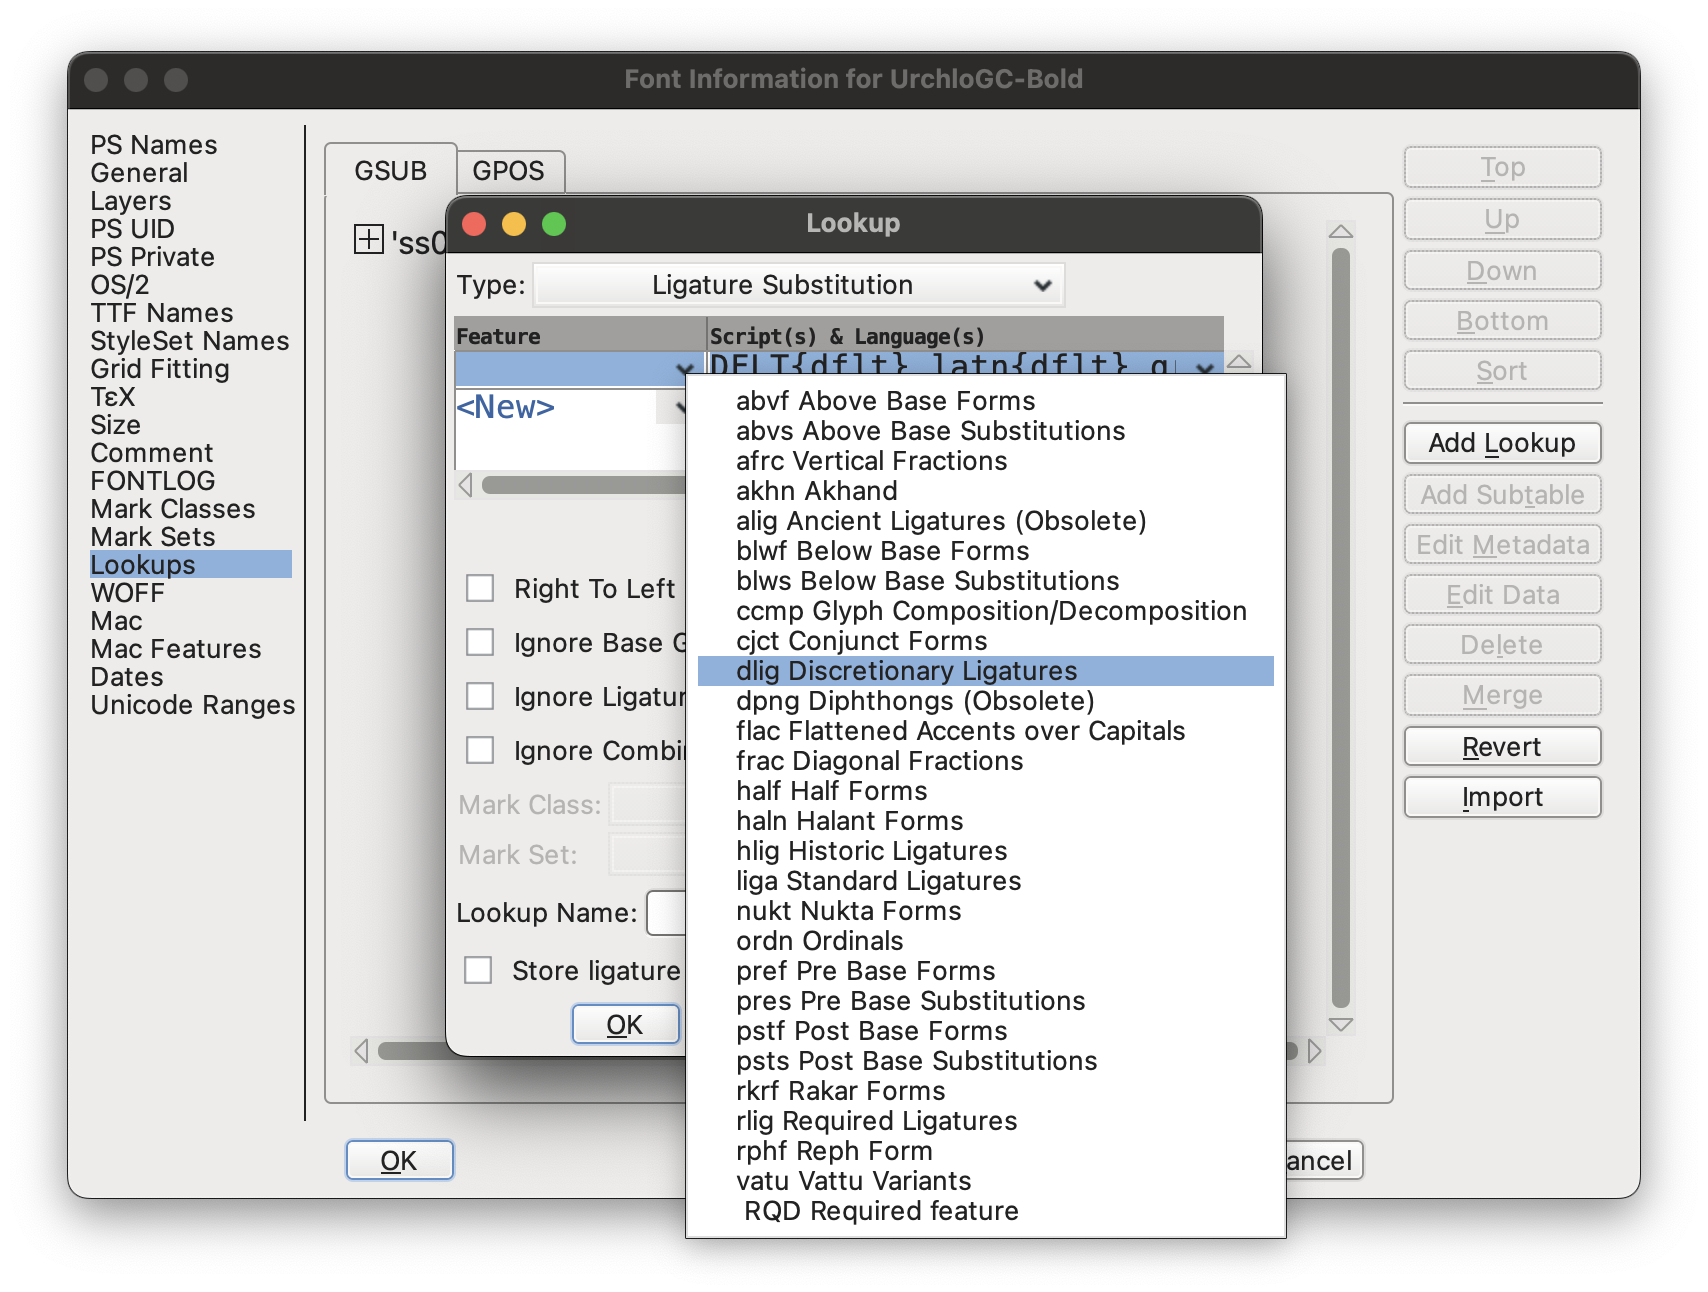Image resolution: width=1708 pixels, height=1292 pixels.
Task: Open the <New> feature dropdown
Action: point(676,408)
